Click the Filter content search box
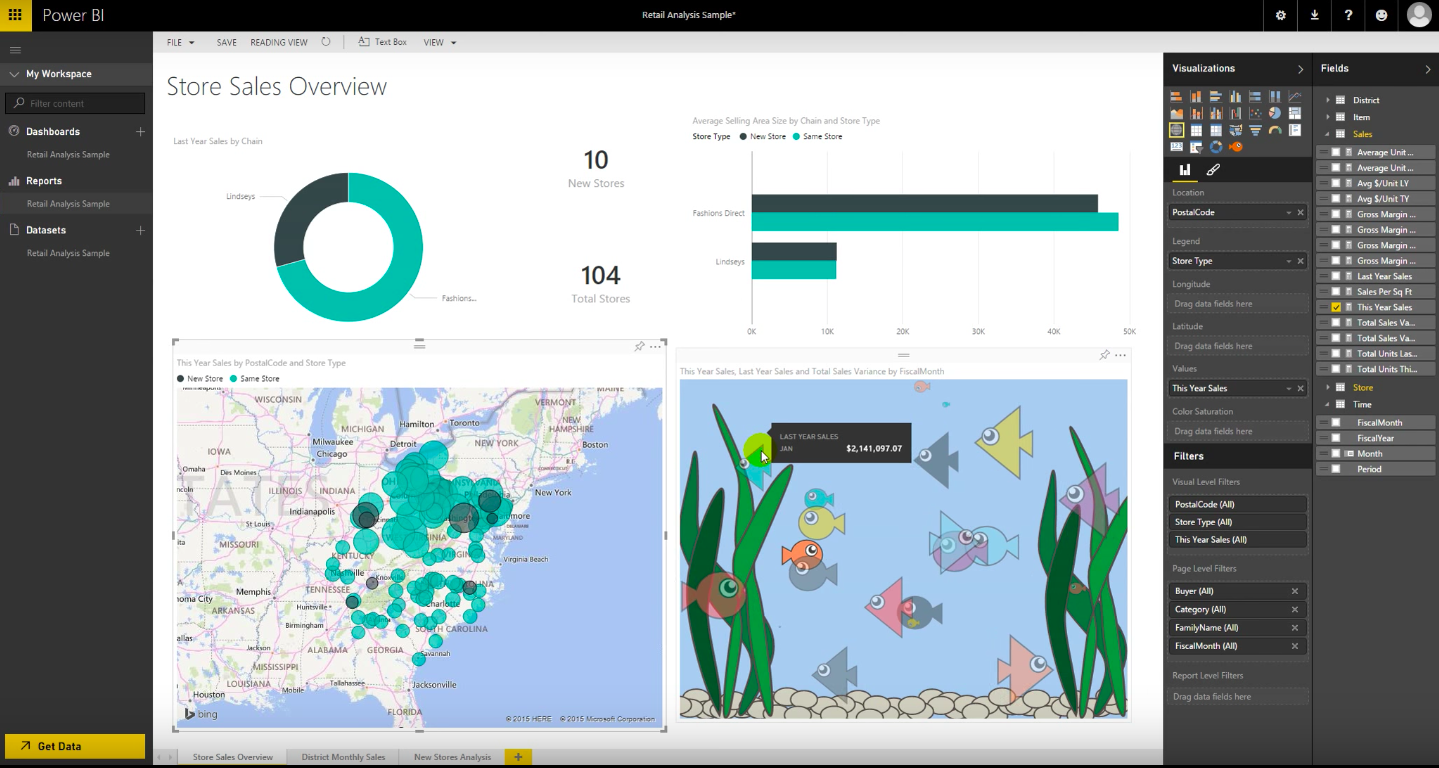Screen dimensions: 1439x768 (x=75, y=103)
